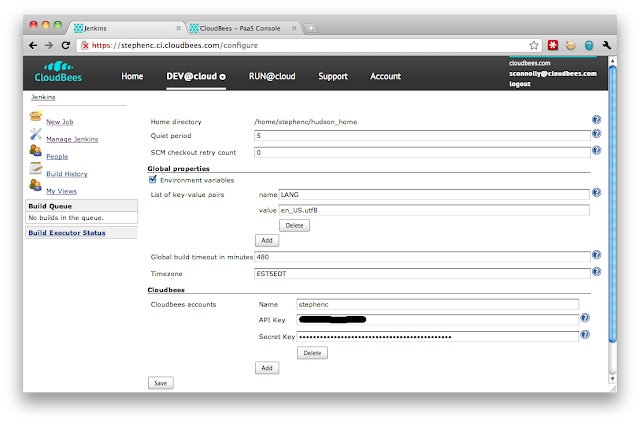Open help for Home directory field

coord(596,120)
